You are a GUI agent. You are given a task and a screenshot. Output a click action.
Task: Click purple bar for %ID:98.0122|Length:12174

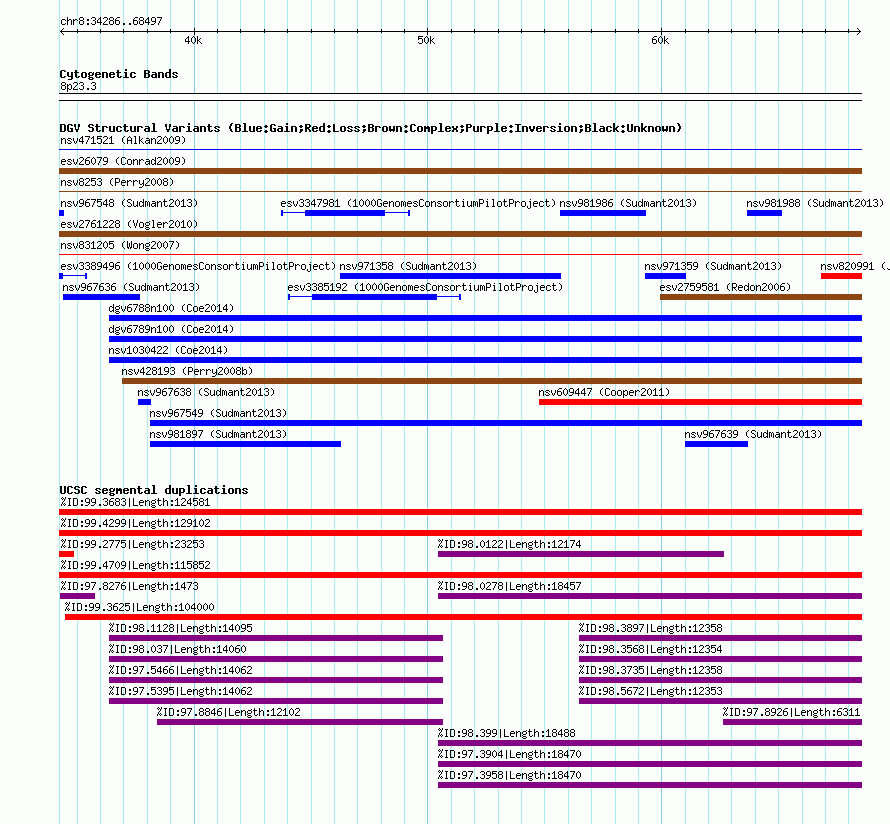581,554
